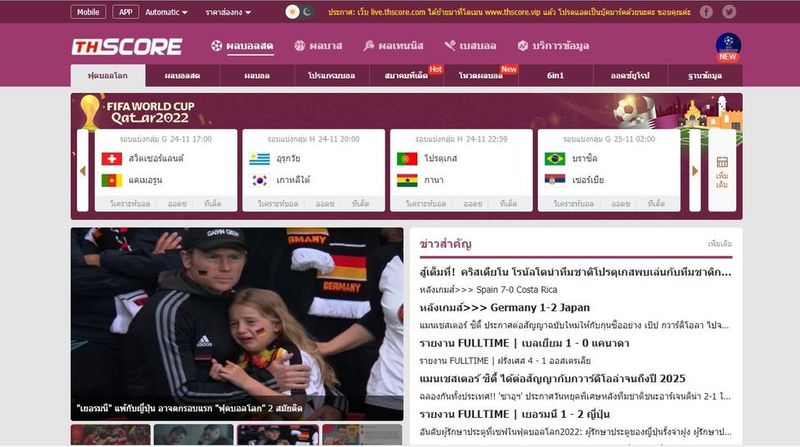The height and width of the screenshot is (447, 800).
Task: Switch to light mode sun toggle
Action: point(292,12)
